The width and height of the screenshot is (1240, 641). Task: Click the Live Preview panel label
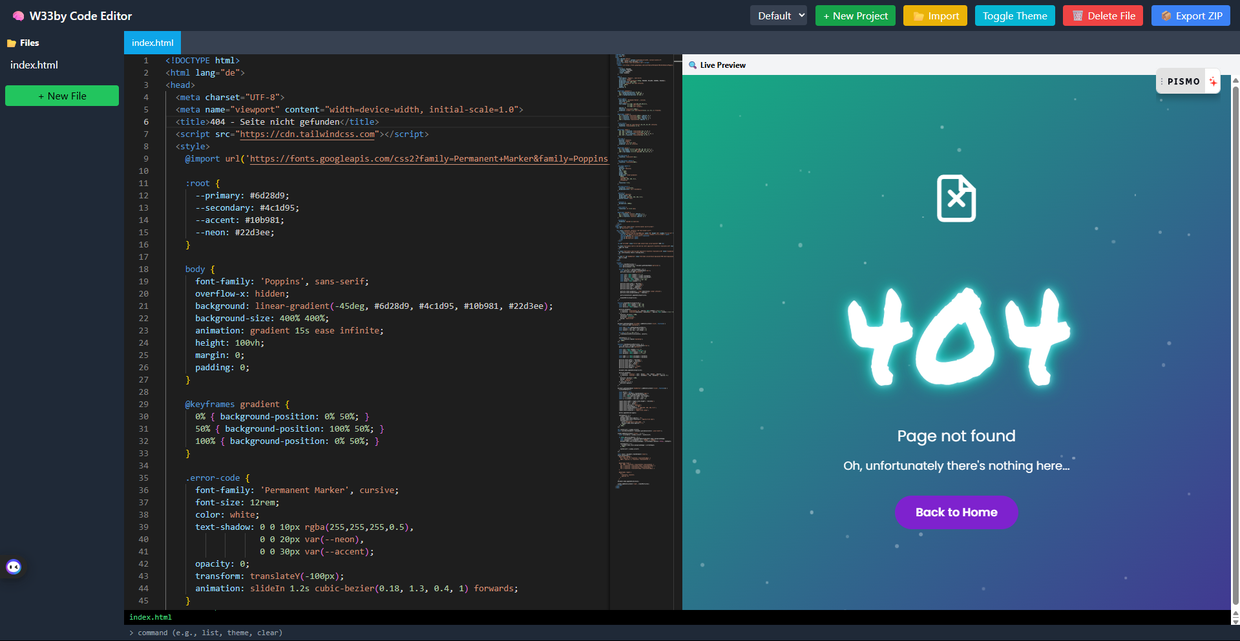(x=722, y=65)
